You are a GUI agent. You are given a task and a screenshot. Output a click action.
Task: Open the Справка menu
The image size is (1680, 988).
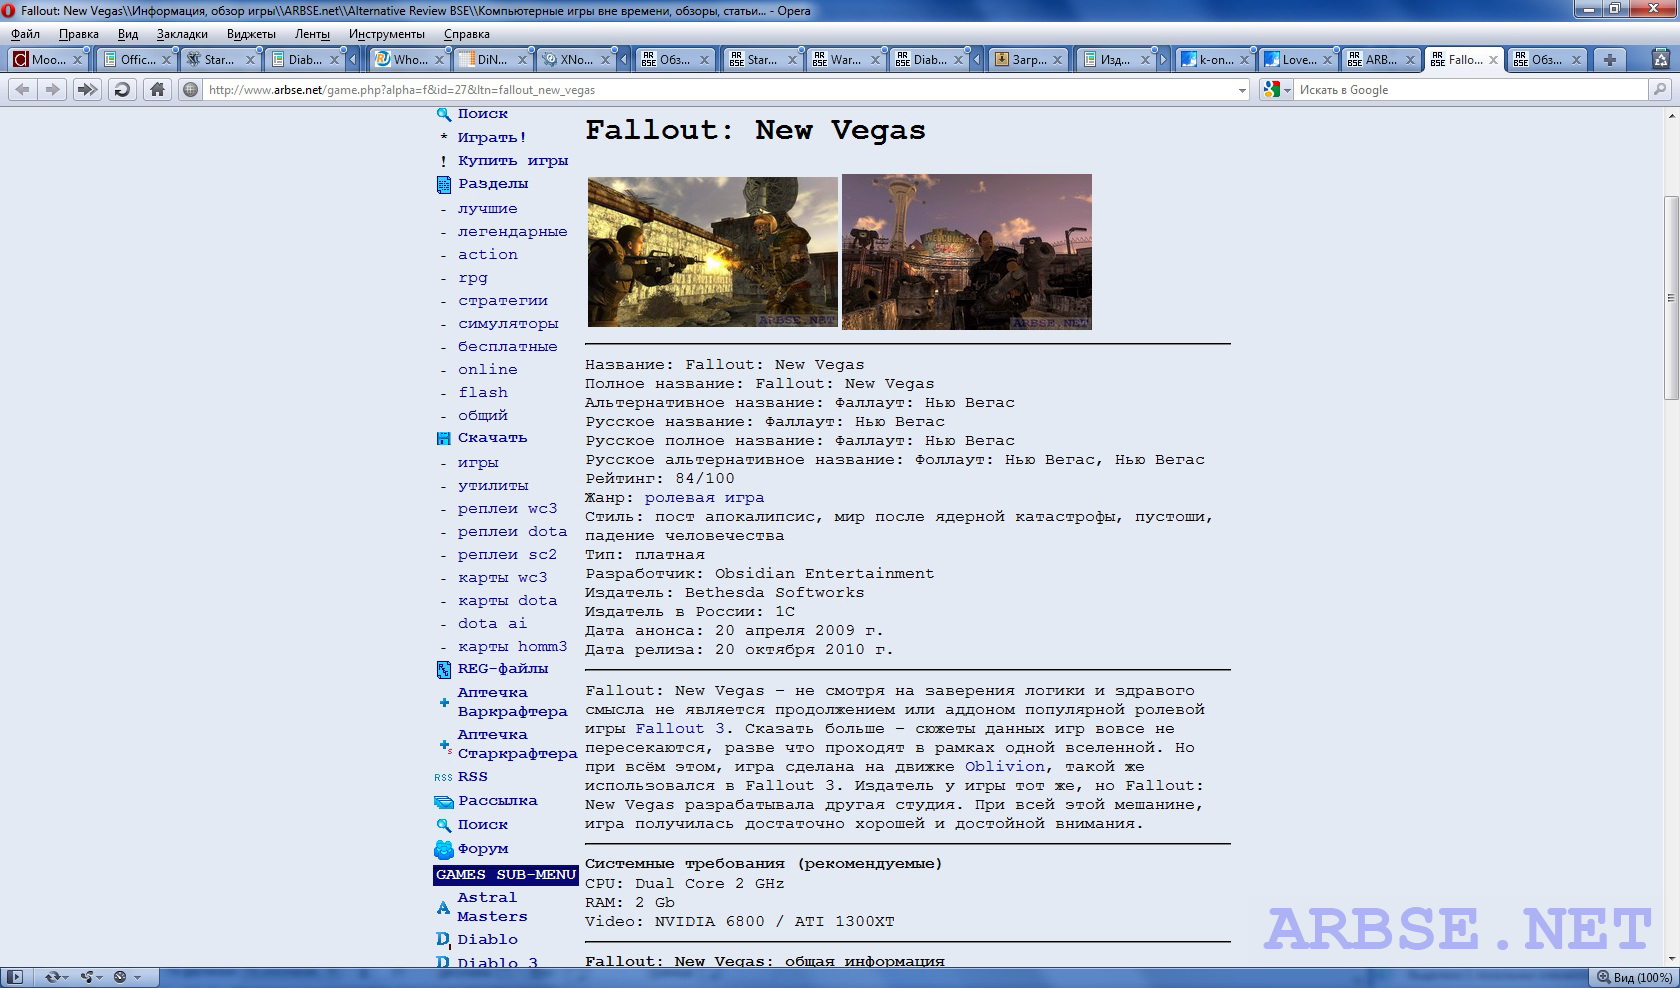coord(466,34)
